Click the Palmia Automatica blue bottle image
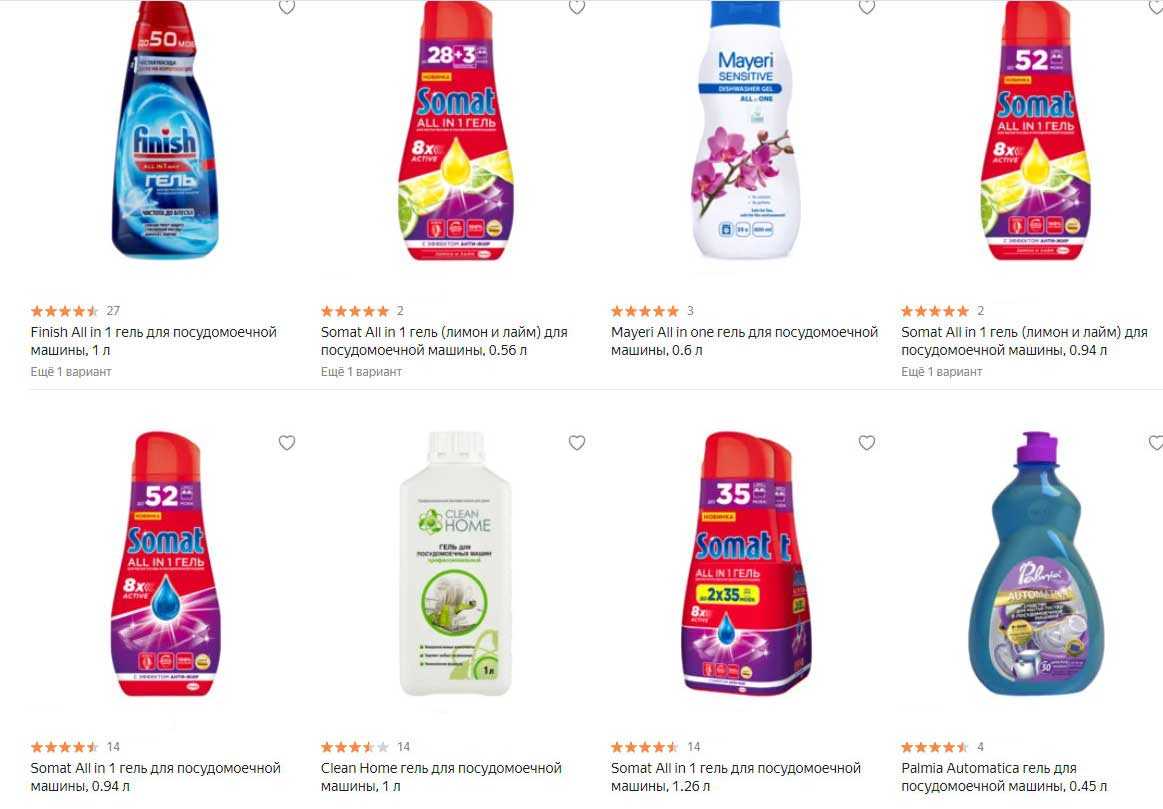1163x809 pixels. pyautogui.click(x=1035, y=565)
